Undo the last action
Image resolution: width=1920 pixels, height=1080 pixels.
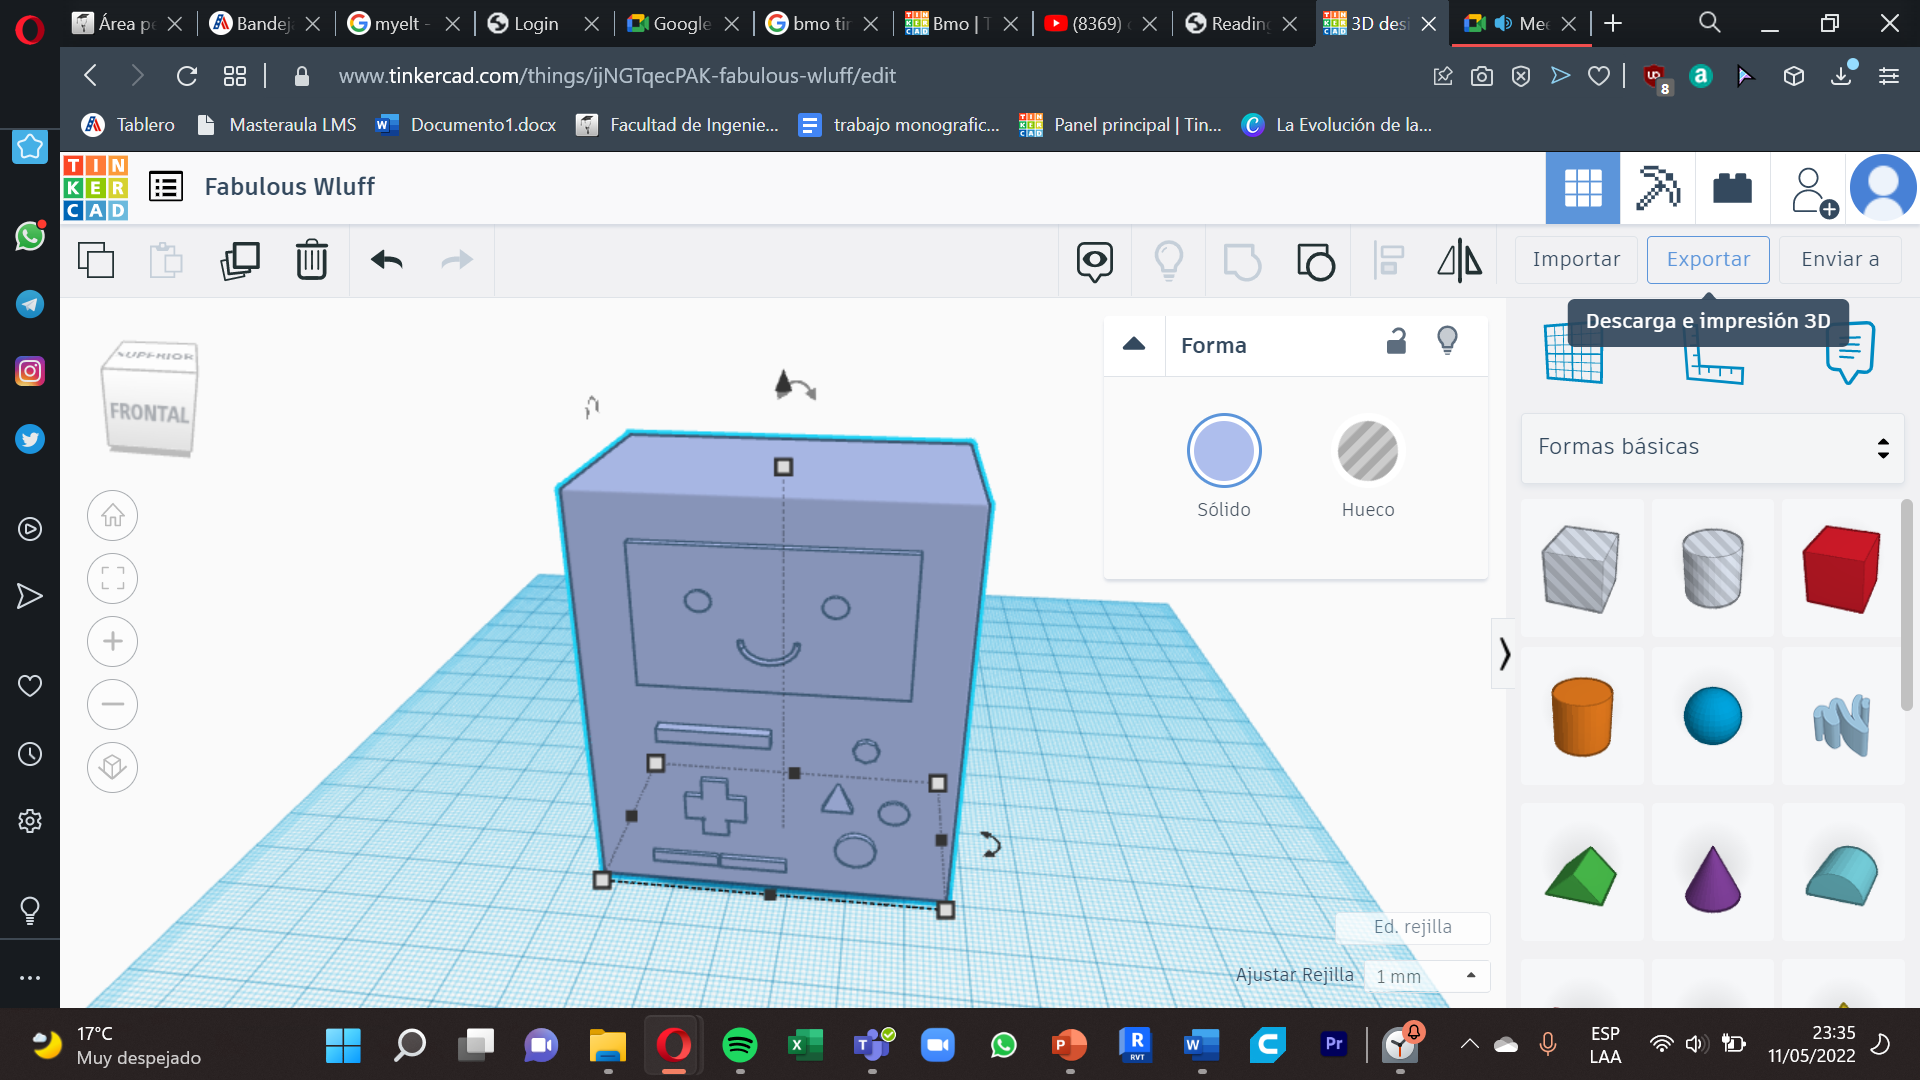click(387, 260)
